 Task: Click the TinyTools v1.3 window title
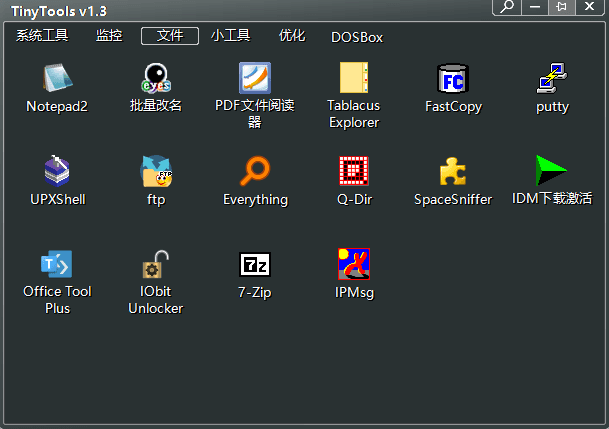59,11
